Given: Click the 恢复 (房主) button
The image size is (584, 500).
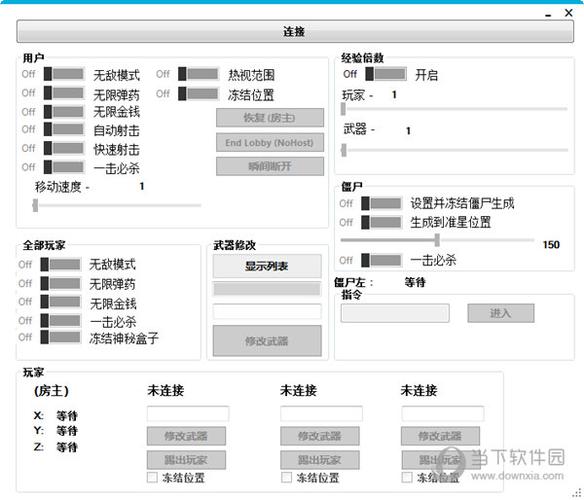Looking at the screenshot, I should point(270,118).
